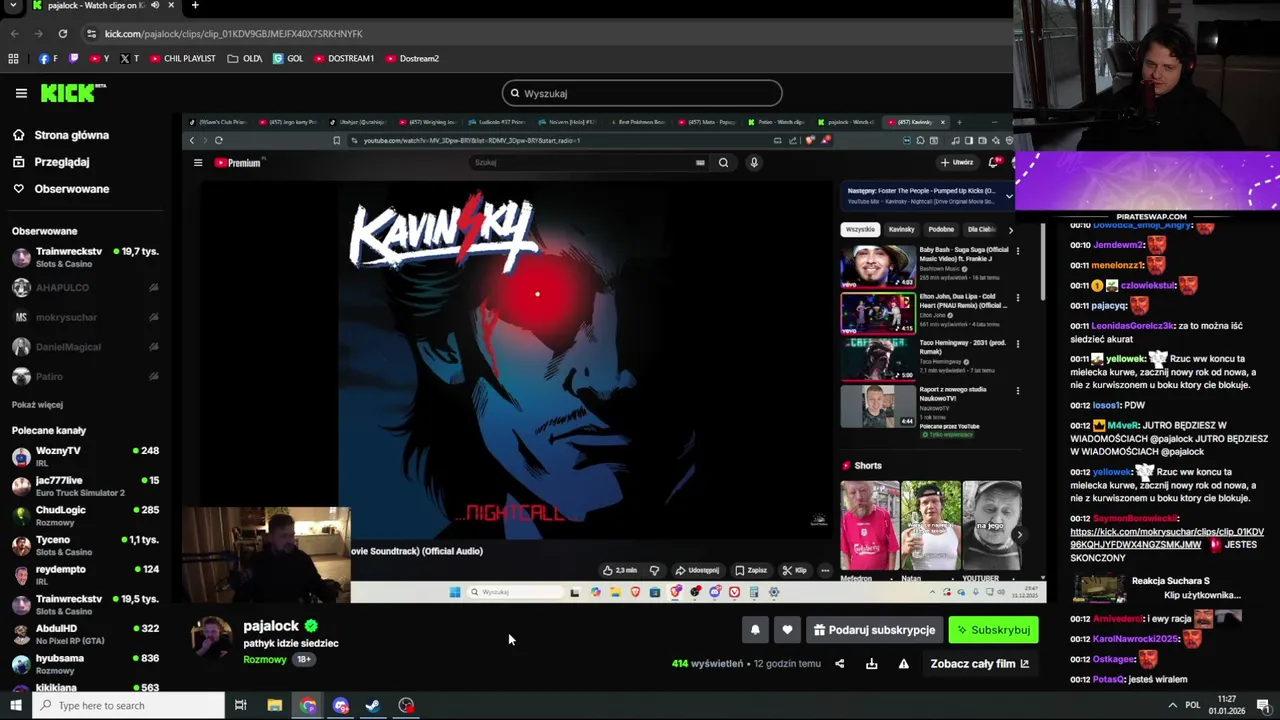Viewport: 1280px width, 720px height.
Task: Open the Dostream2 bookmark
Action: coord(412,58)
